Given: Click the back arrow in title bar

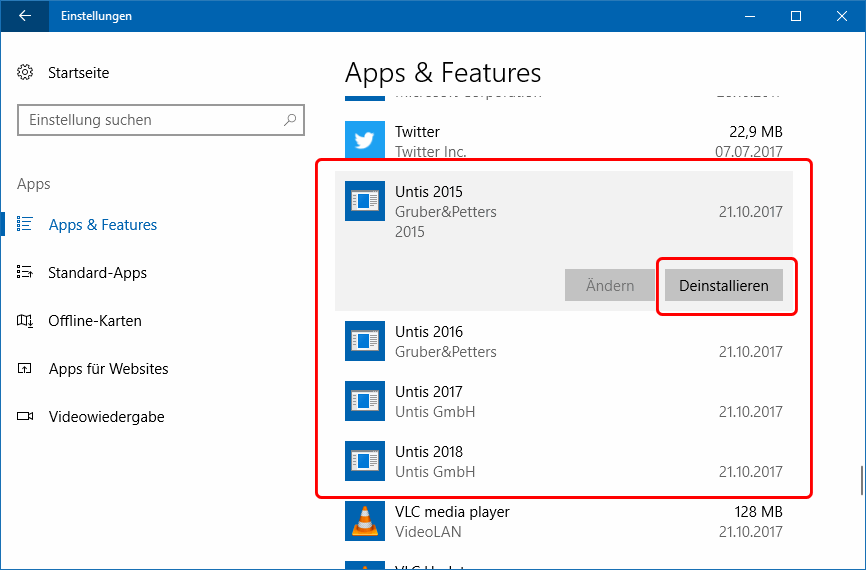Looking at the screenshot, I should click(24, 16).
